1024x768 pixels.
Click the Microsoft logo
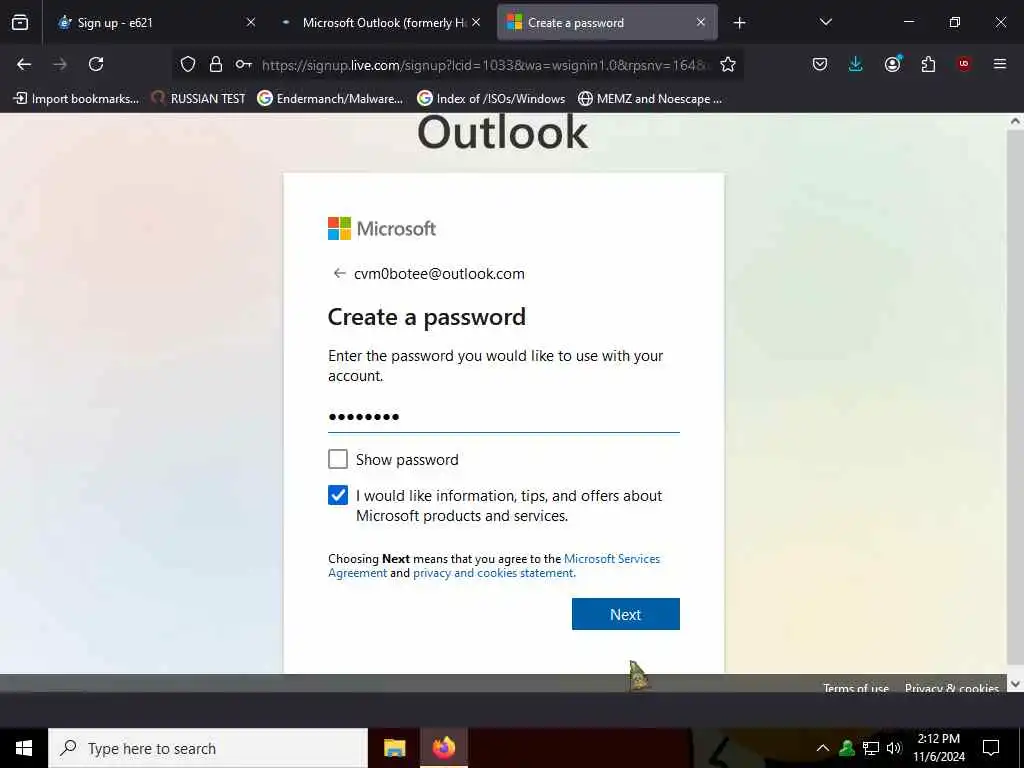point(381,229)
